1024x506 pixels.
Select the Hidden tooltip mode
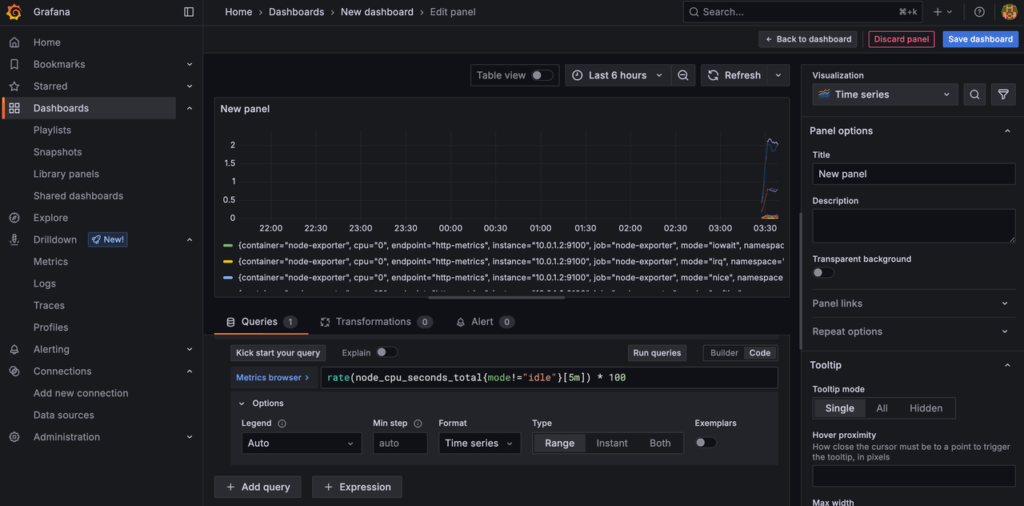tap(926, 408)
